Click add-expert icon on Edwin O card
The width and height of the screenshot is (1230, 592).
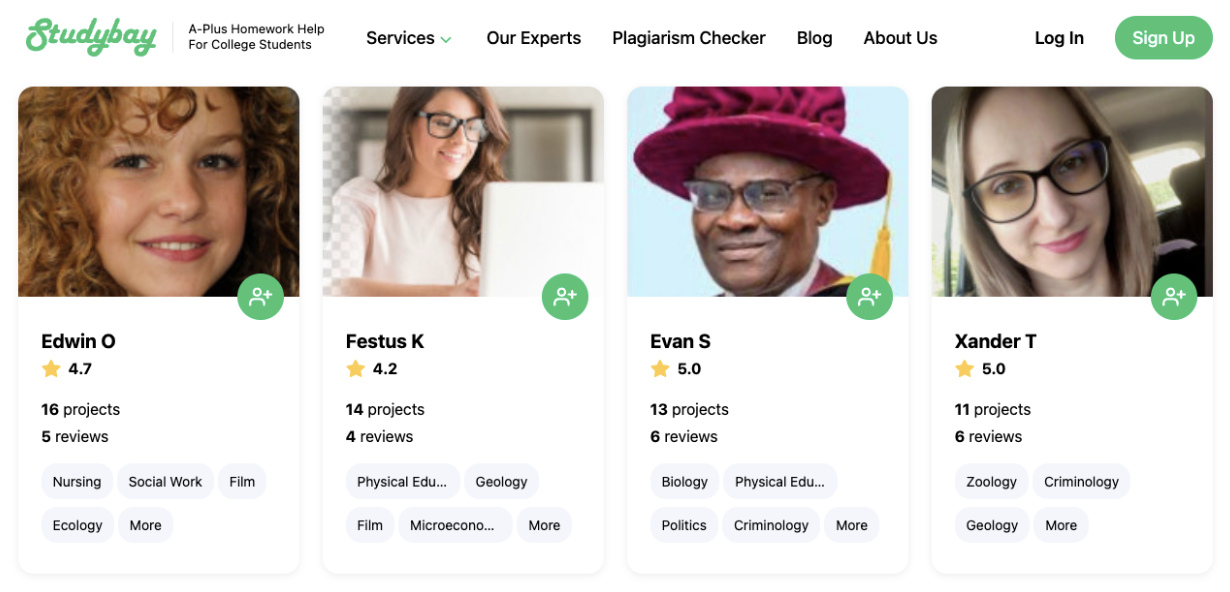(260, 296)
